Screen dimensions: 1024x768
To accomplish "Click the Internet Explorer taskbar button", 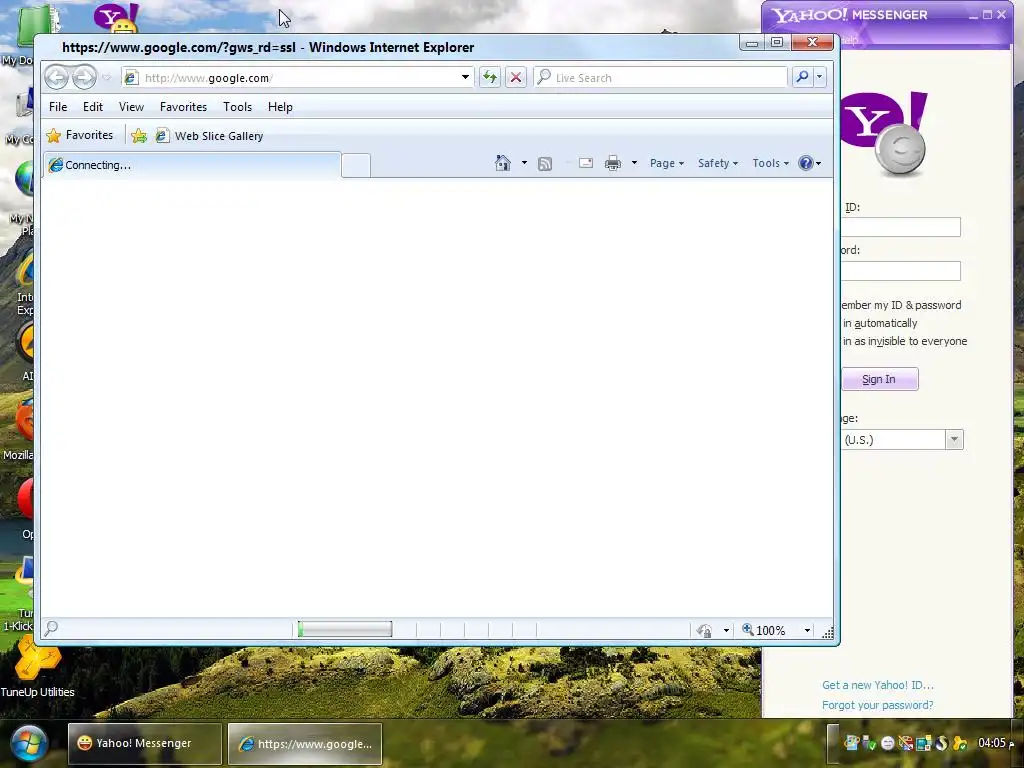I will [x=305, y=744].
